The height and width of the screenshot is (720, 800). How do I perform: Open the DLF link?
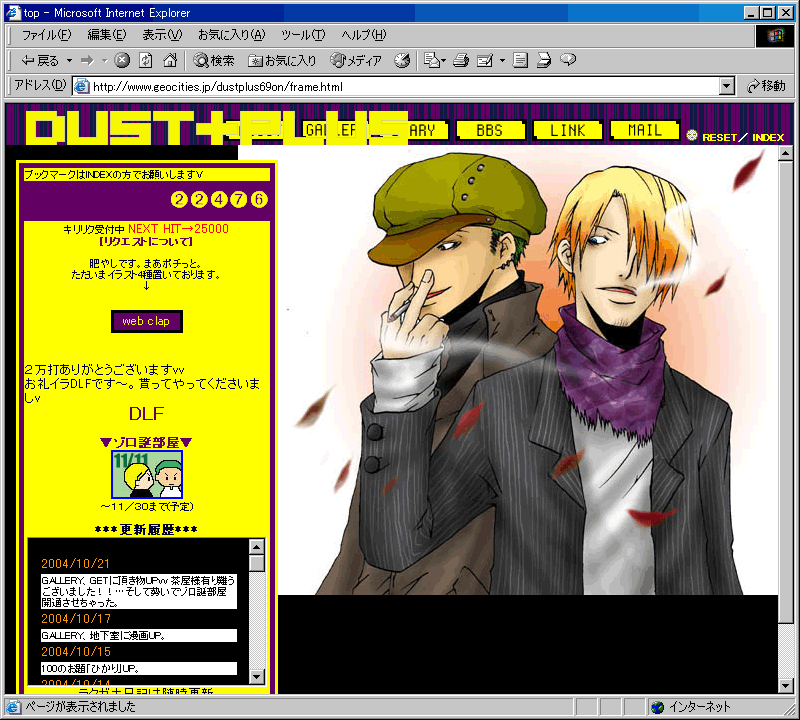click(x=146, y=413)
